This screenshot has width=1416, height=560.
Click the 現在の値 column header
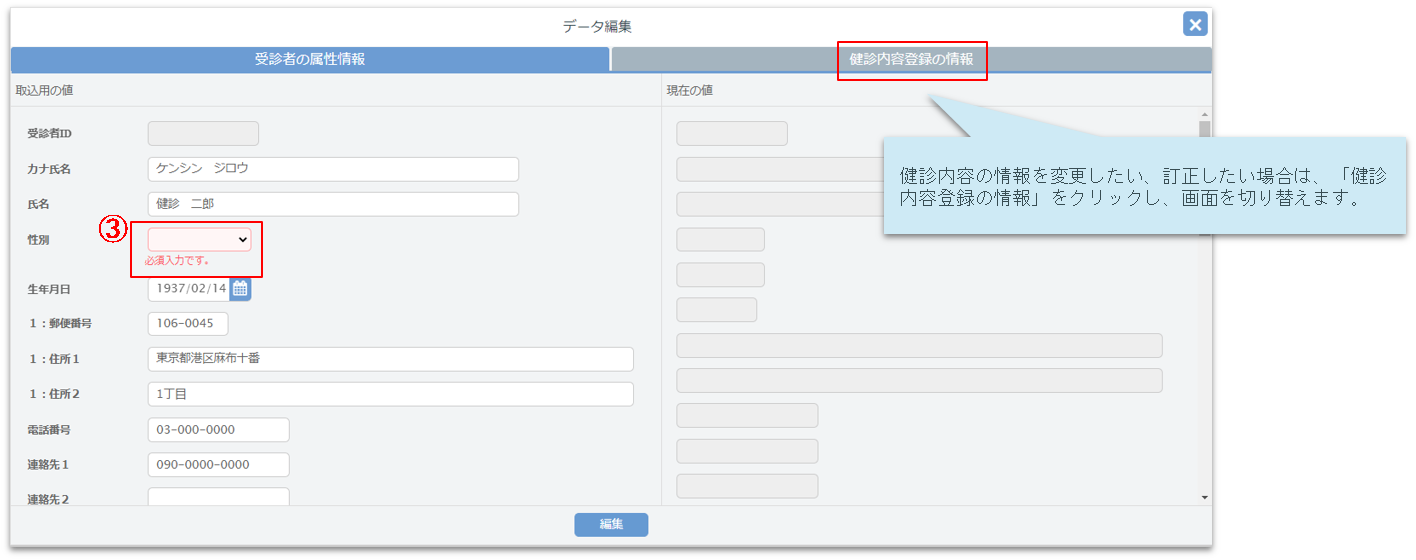pos(690,91)
